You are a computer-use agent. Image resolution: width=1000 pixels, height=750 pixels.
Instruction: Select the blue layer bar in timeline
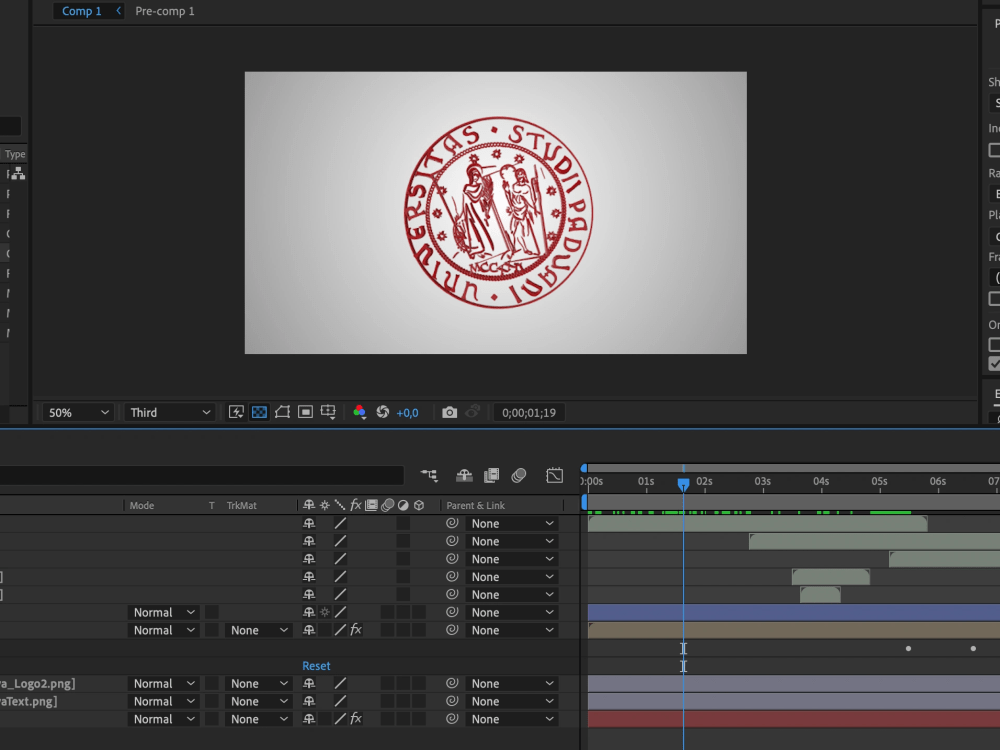pyautogui.click(x=793, y=612)
